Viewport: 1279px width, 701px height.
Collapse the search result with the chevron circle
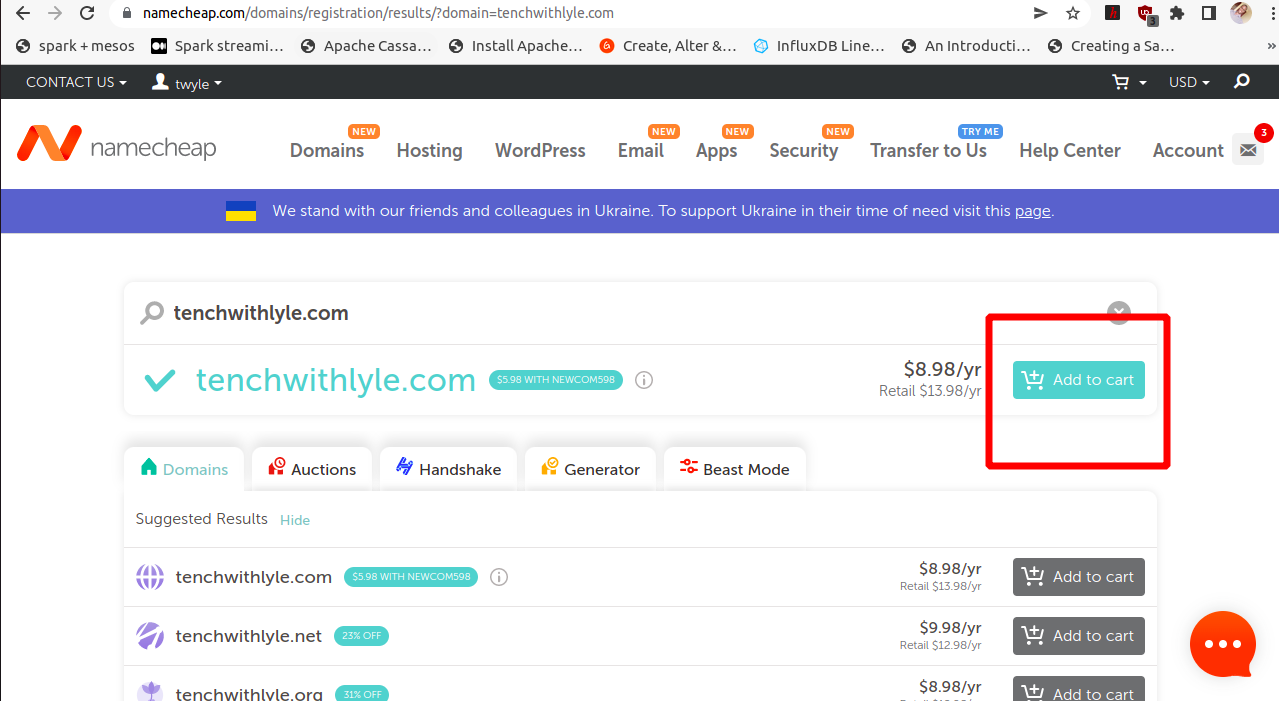point(1118,312)
